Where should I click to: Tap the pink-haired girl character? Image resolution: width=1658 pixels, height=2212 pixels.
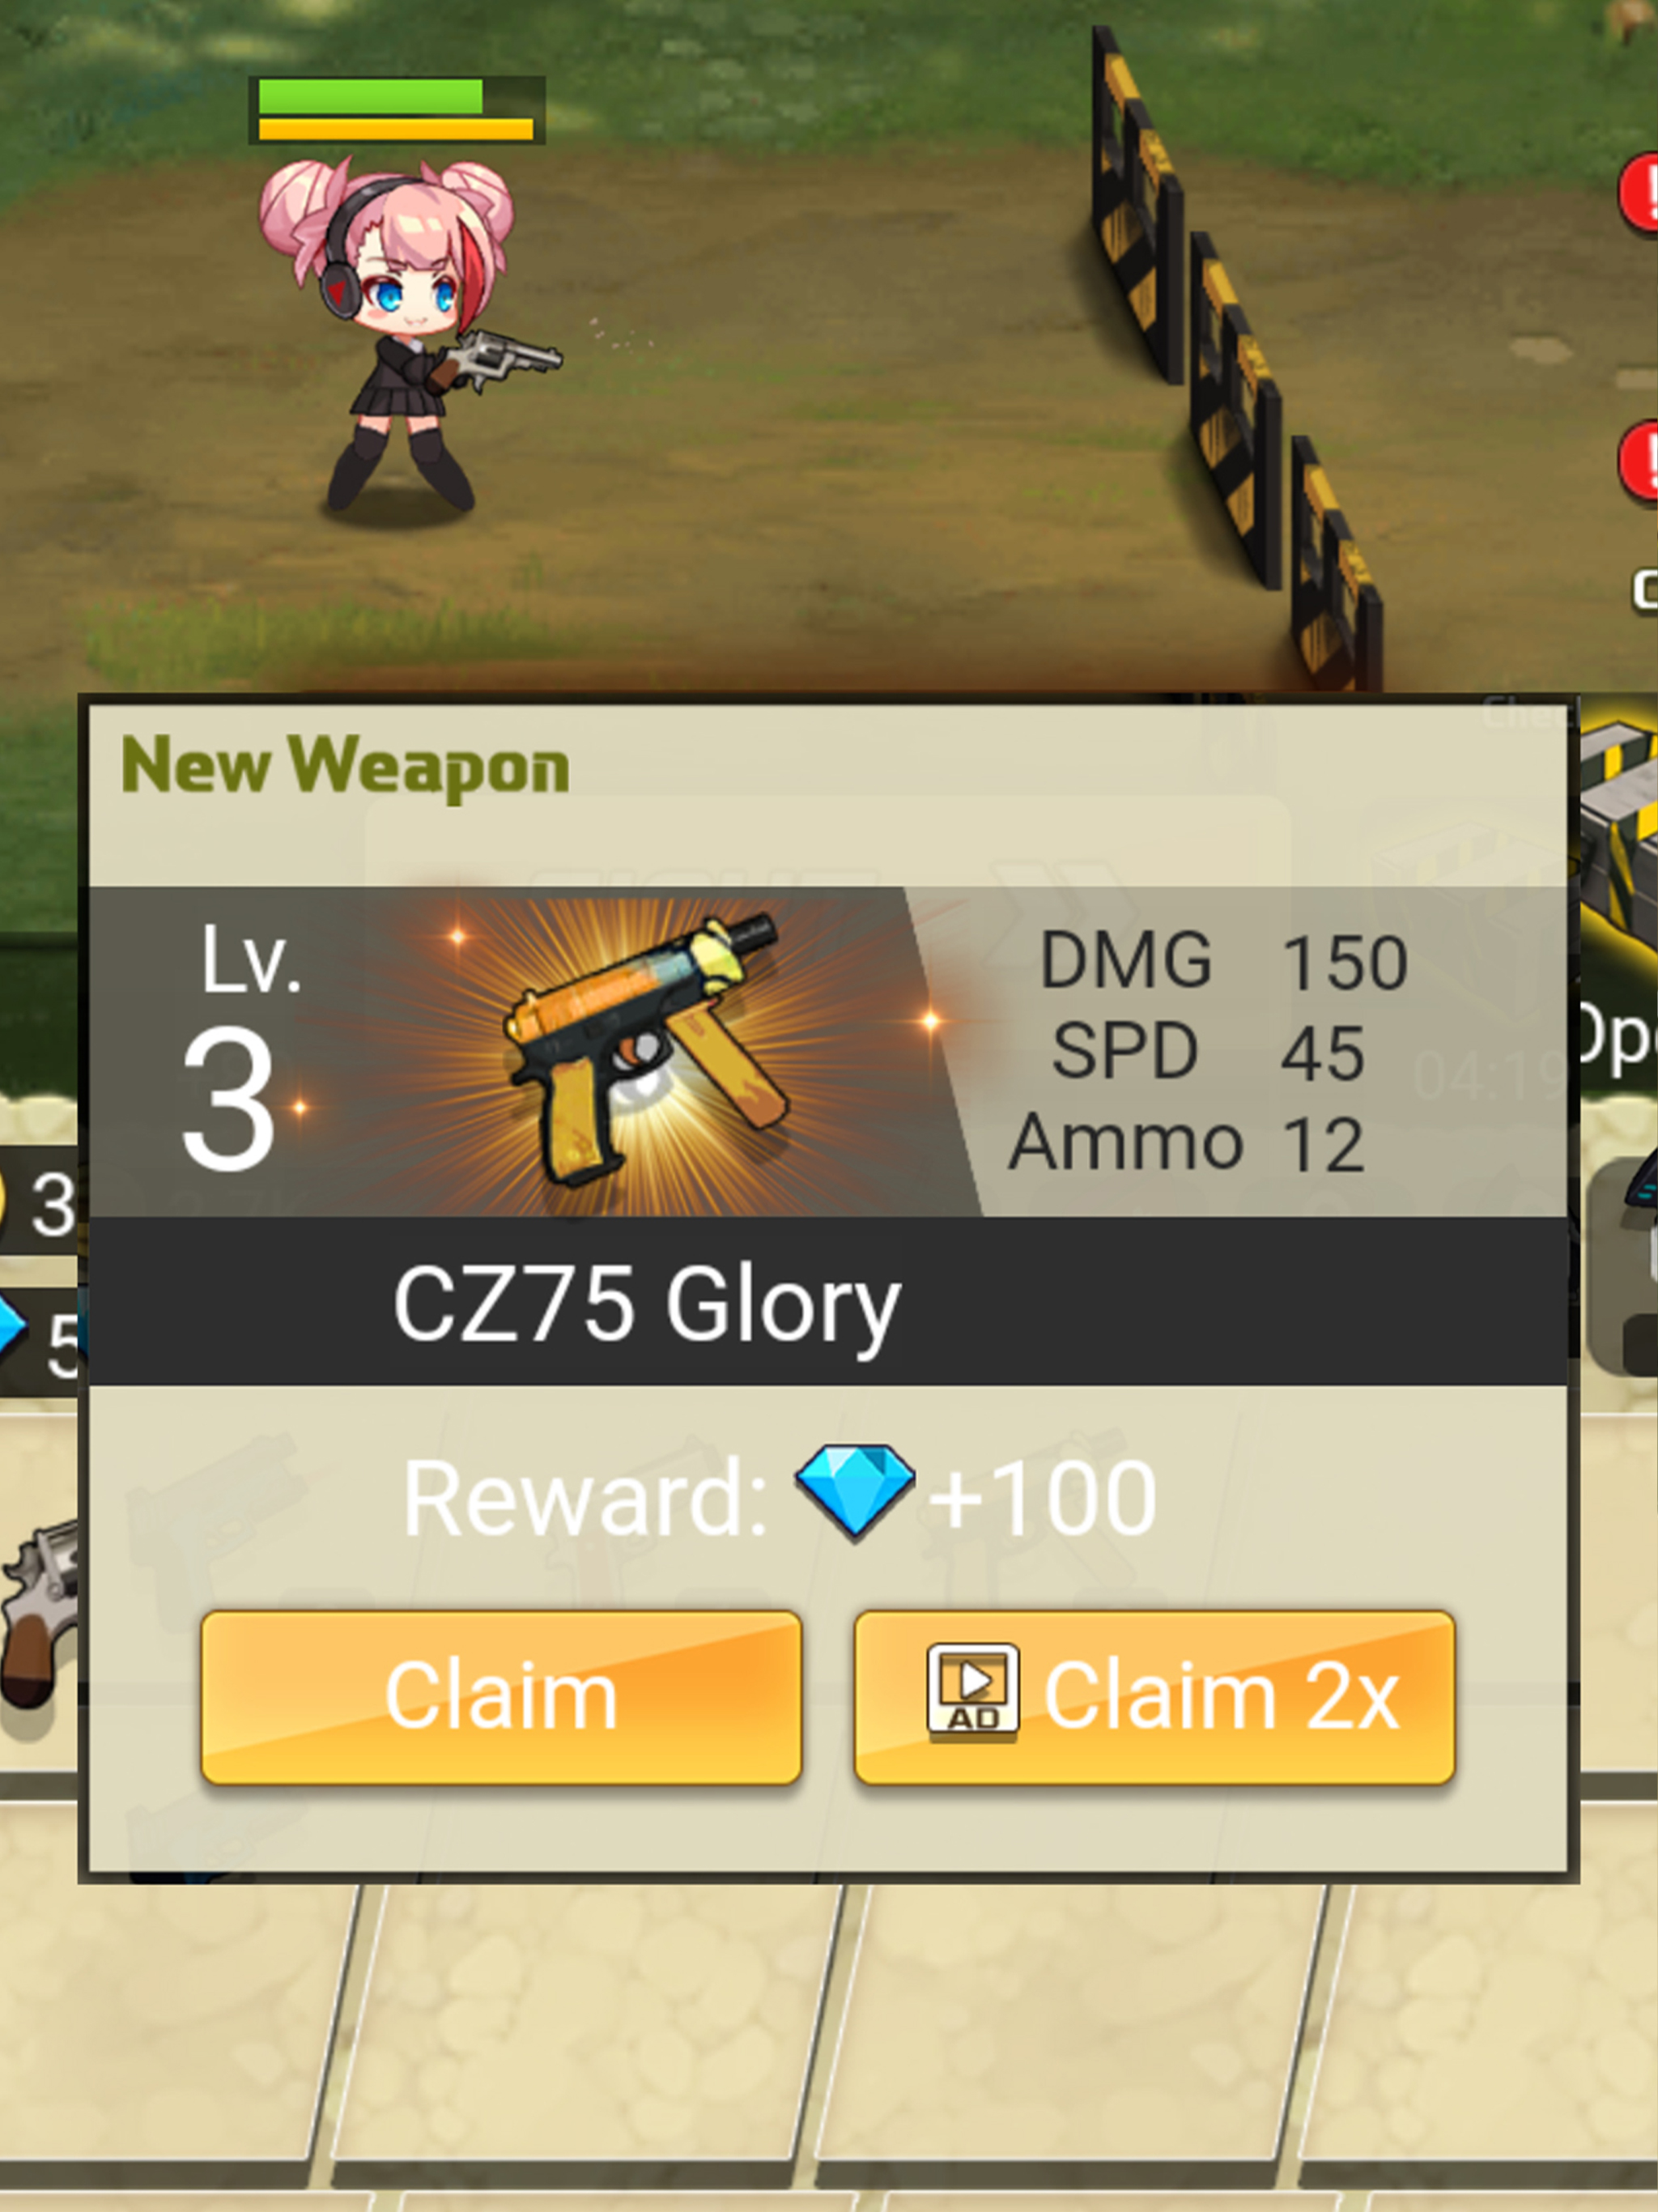click(x=400, y=335)
